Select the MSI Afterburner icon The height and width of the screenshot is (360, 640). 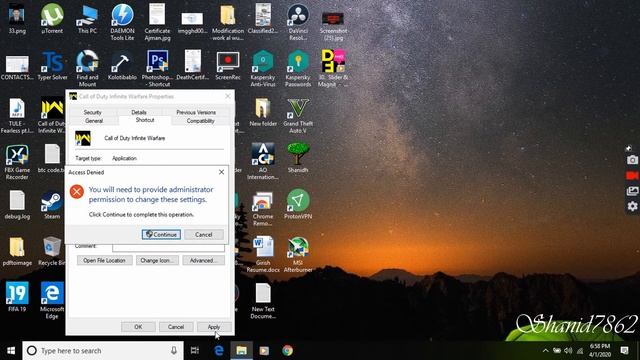[298, 254]
